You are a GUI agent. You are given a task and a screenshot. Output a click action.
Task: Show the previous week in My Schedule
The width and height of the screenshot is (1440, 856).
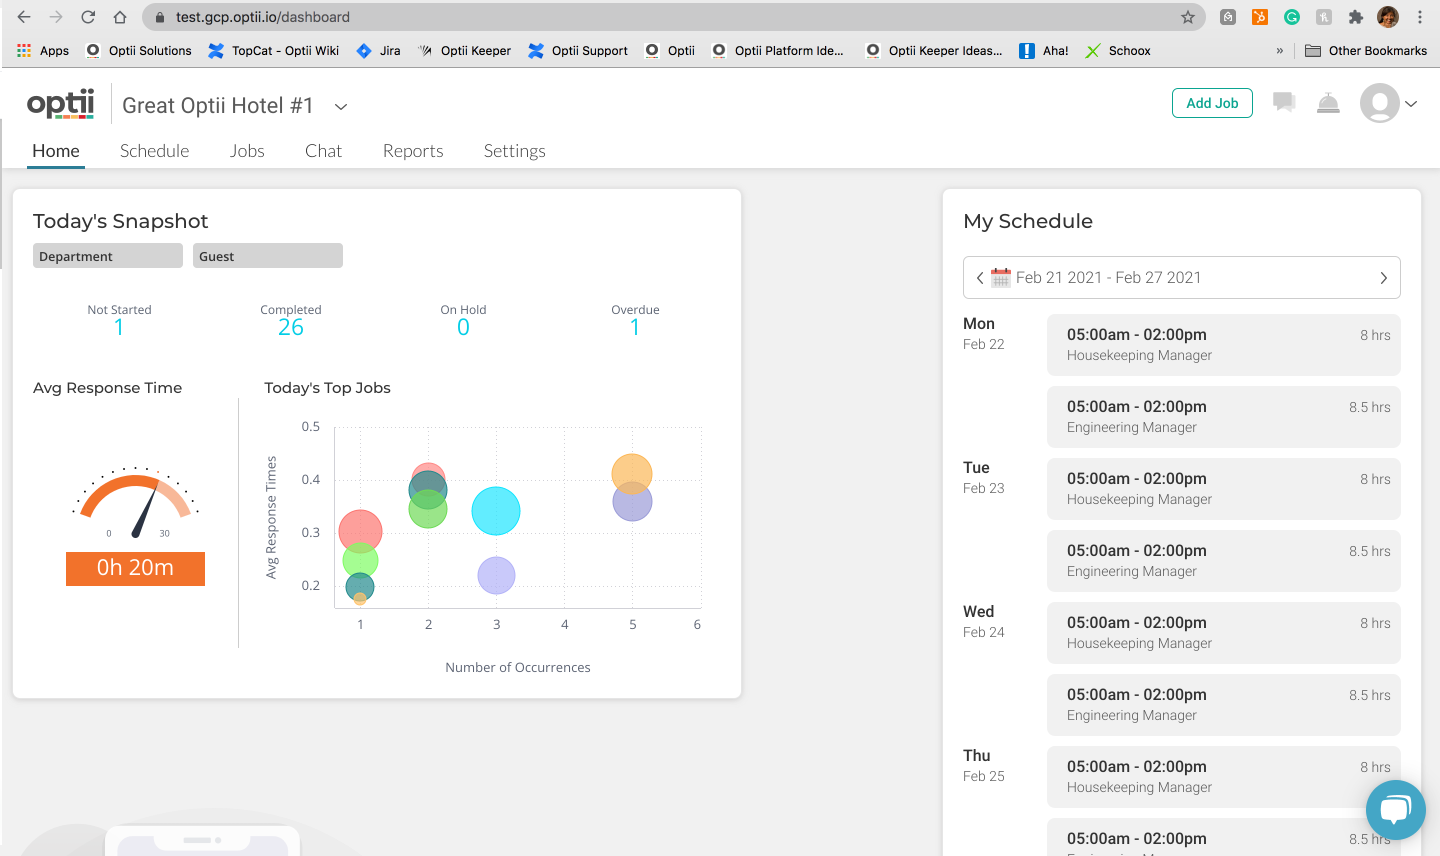[980, 278]
